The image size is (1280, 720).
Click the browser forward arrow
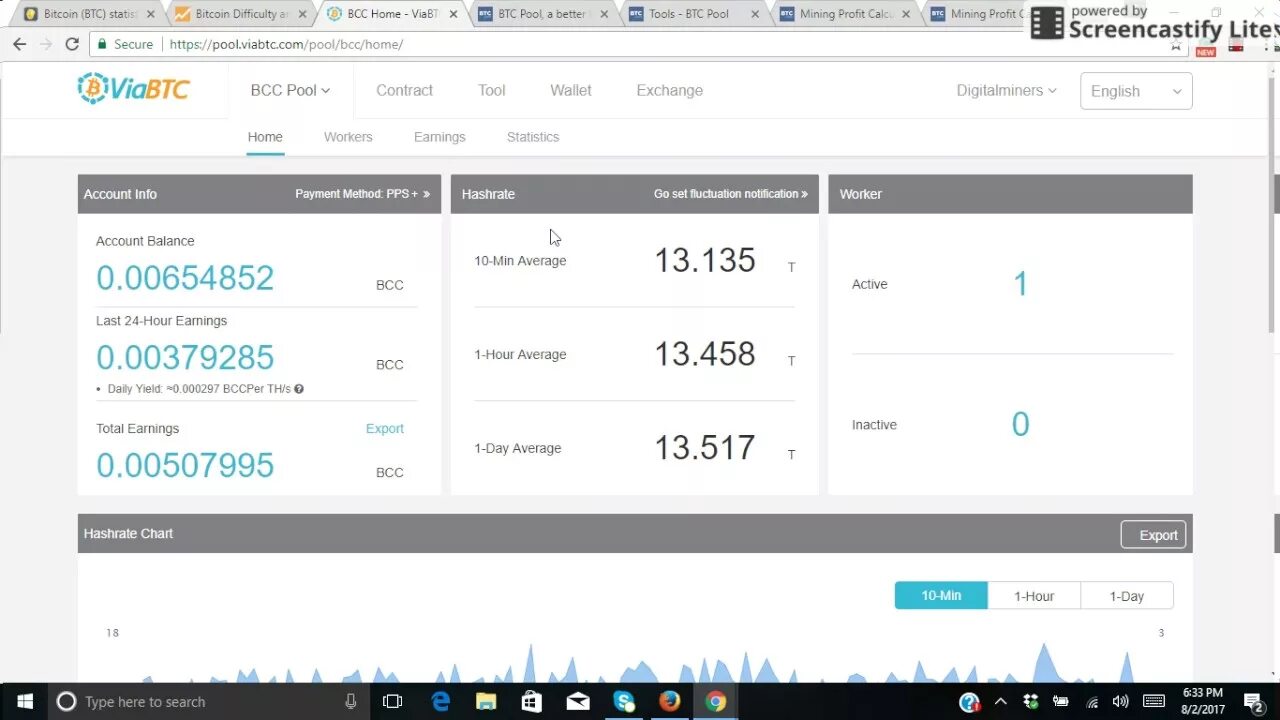46,44
